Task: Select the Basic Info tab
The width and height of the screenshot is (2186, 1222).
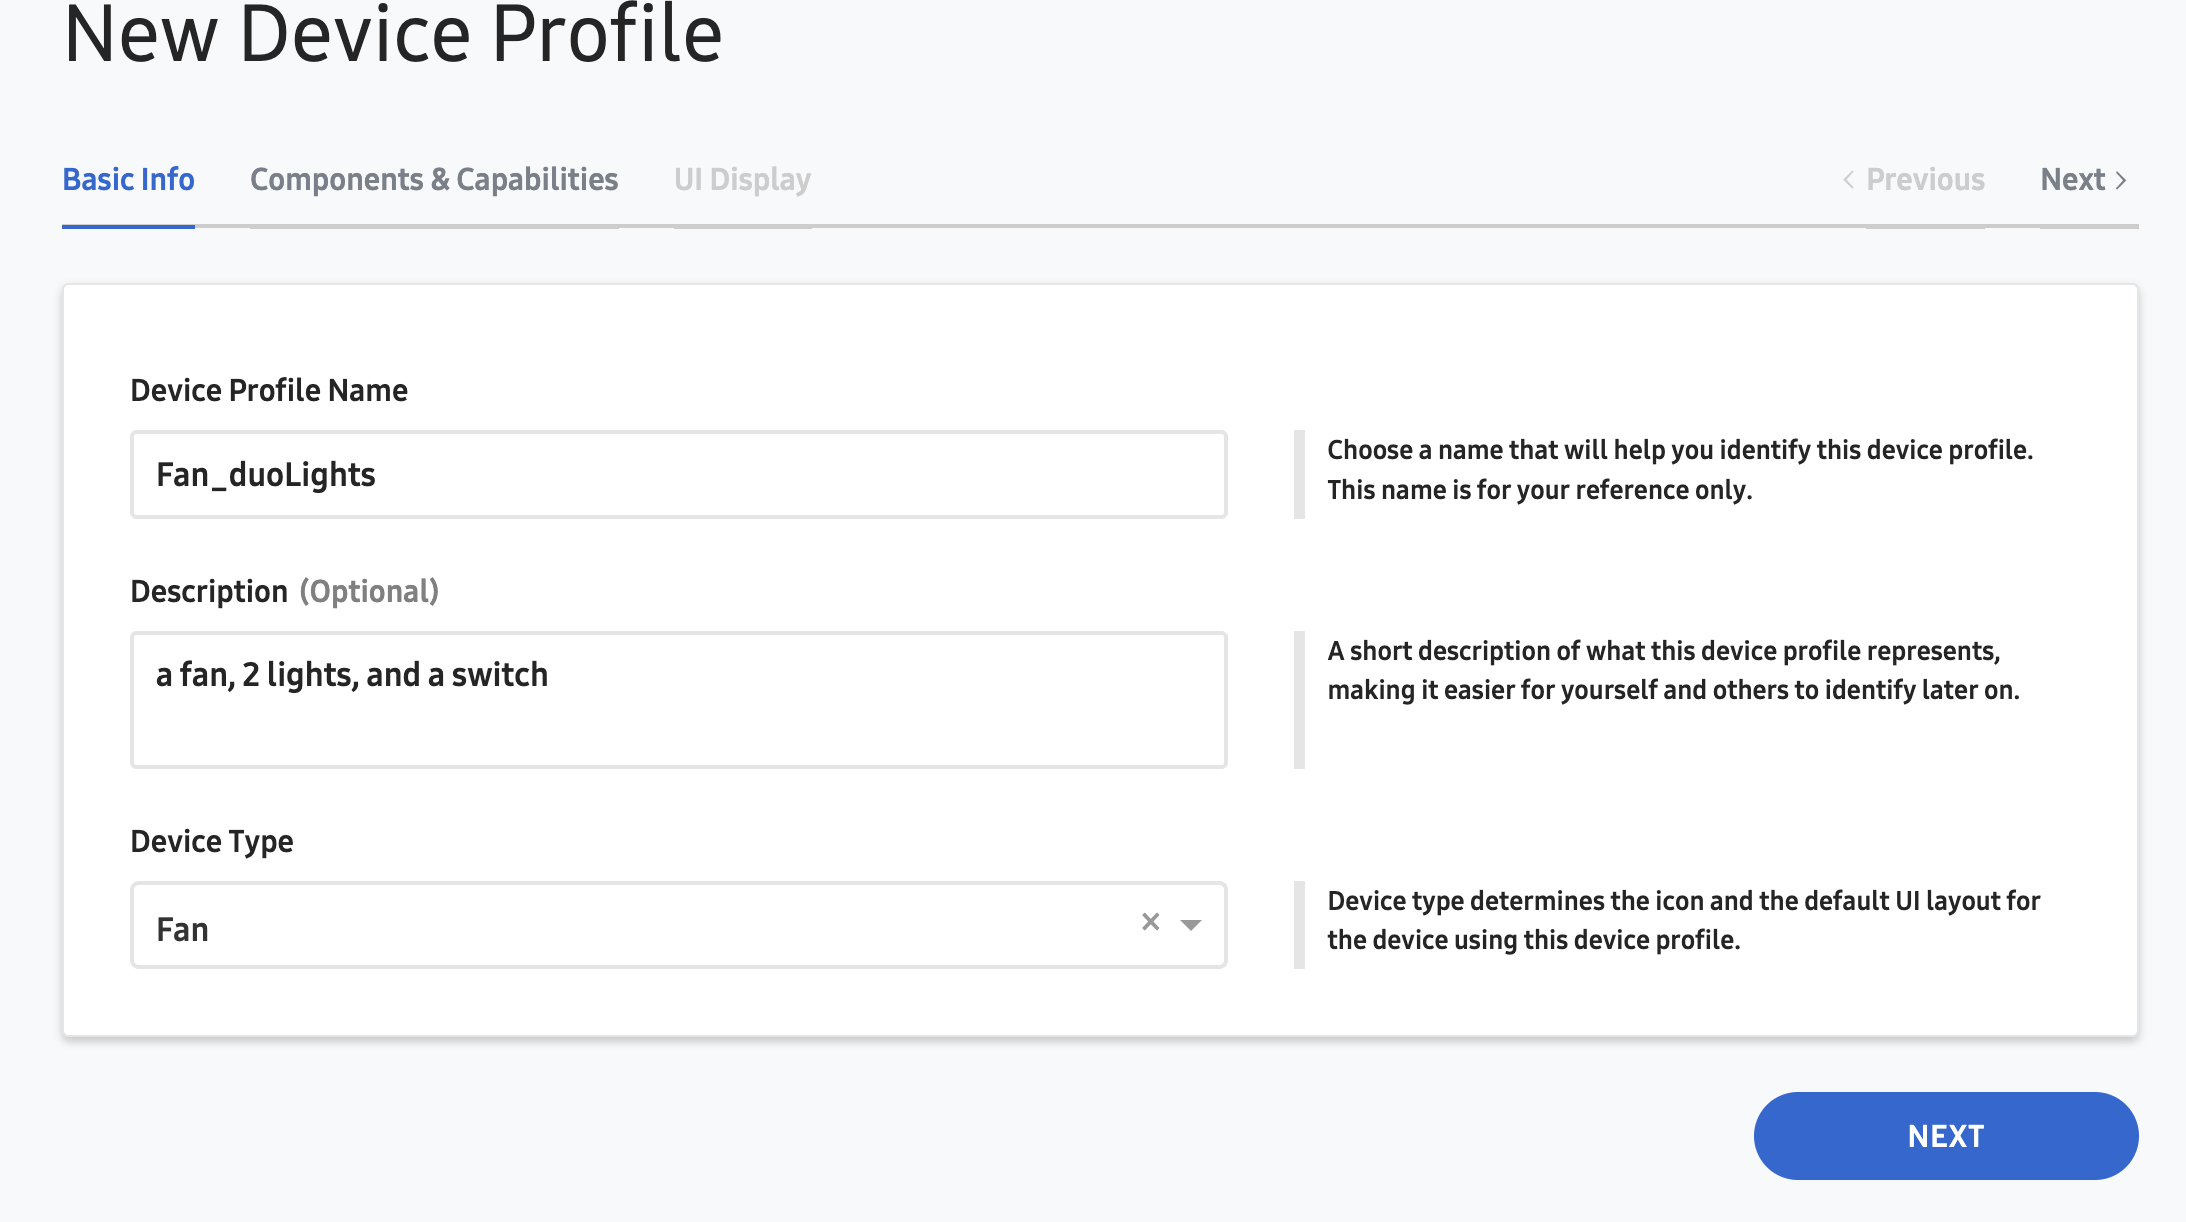Action: coord(128,180)
